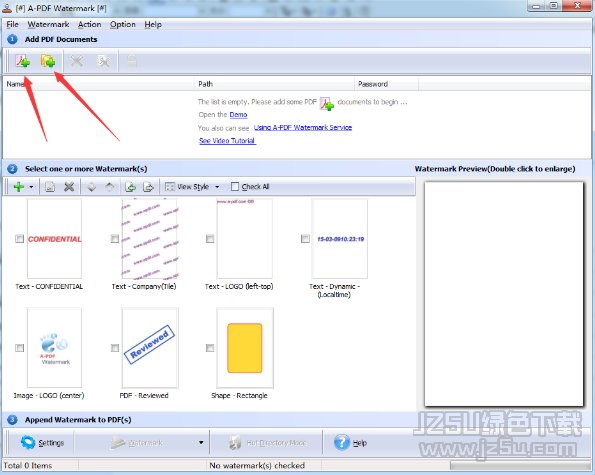Check the Text - Company(Tile) watermark checkbox
Image resolution: width=595 pixels, height=475 pixels.
point(115,239)
